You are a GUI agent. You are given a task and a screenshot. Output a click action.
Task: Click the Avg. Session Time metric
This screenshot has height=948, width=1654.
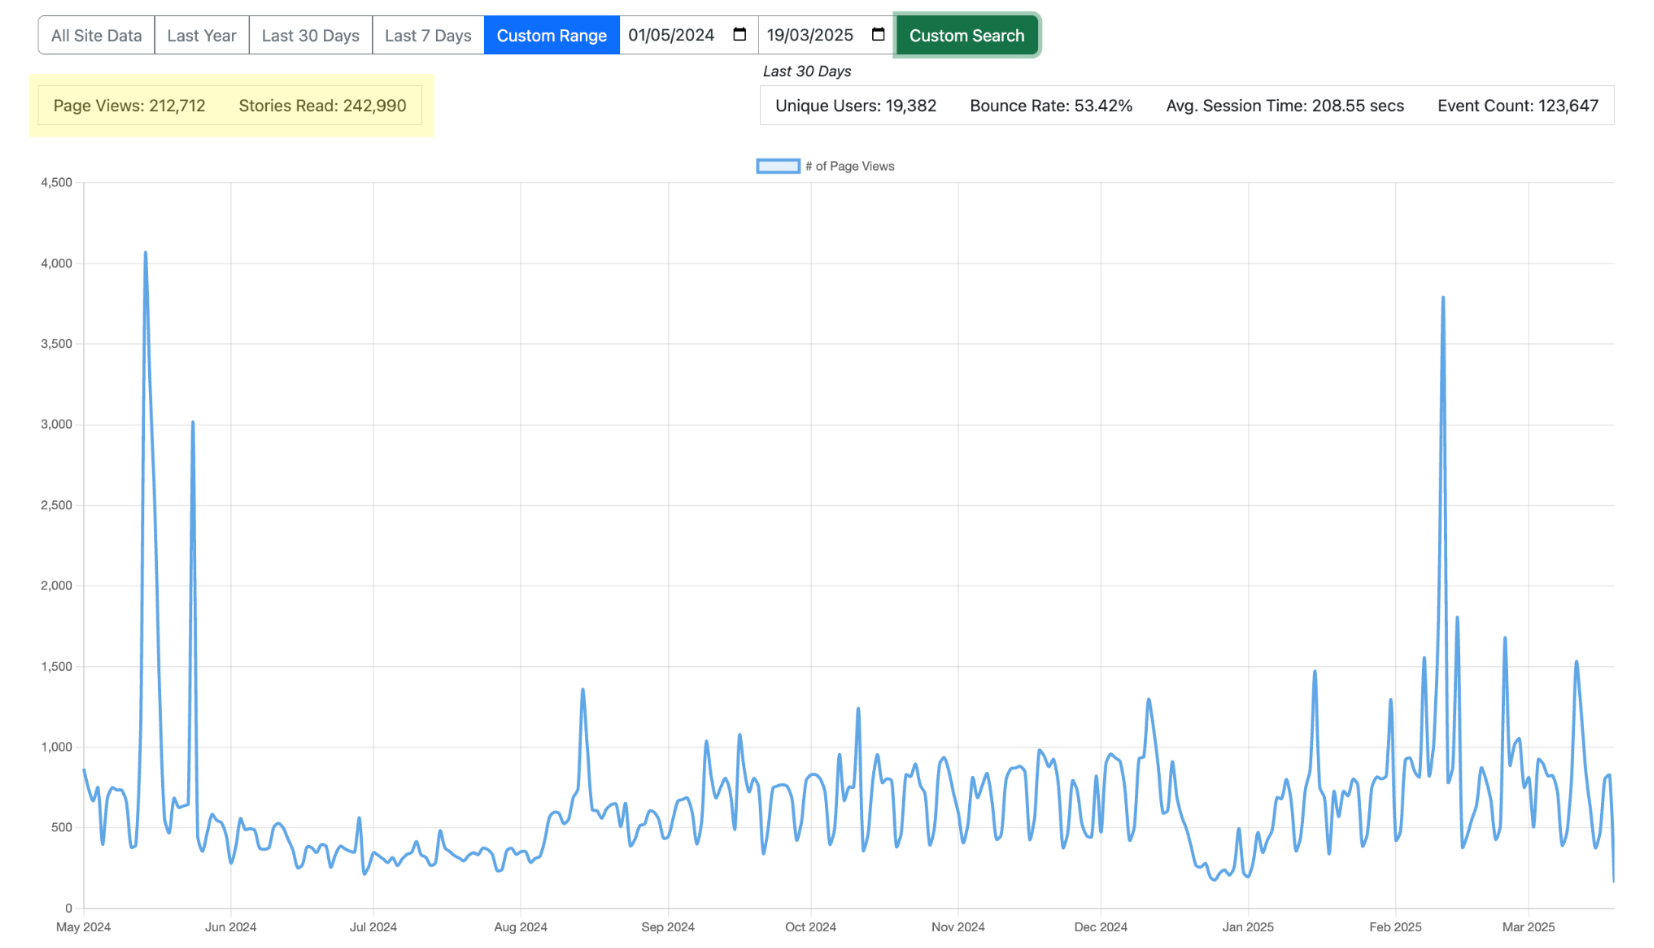pyautogui.click(x=1284, y=105)
